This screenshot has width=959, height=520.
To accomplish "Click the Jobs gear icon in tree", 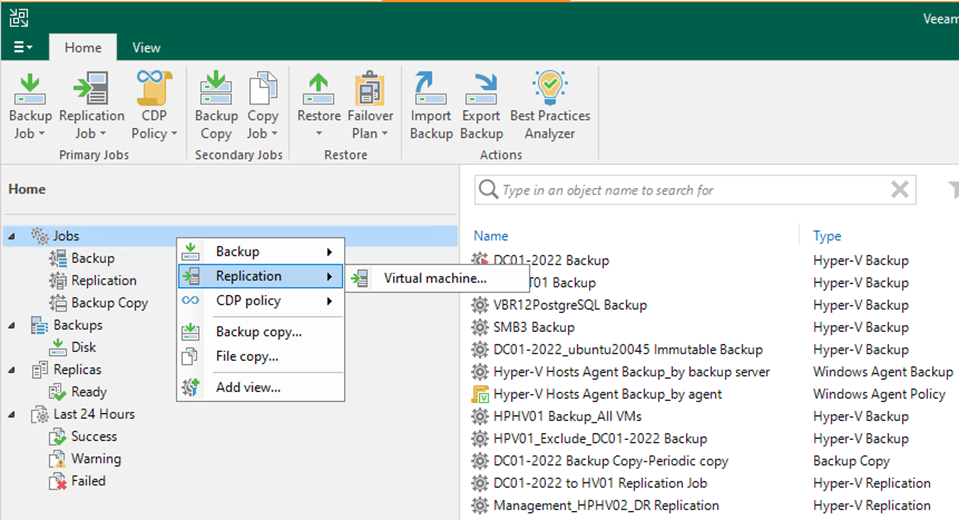I will click(40, 236).
